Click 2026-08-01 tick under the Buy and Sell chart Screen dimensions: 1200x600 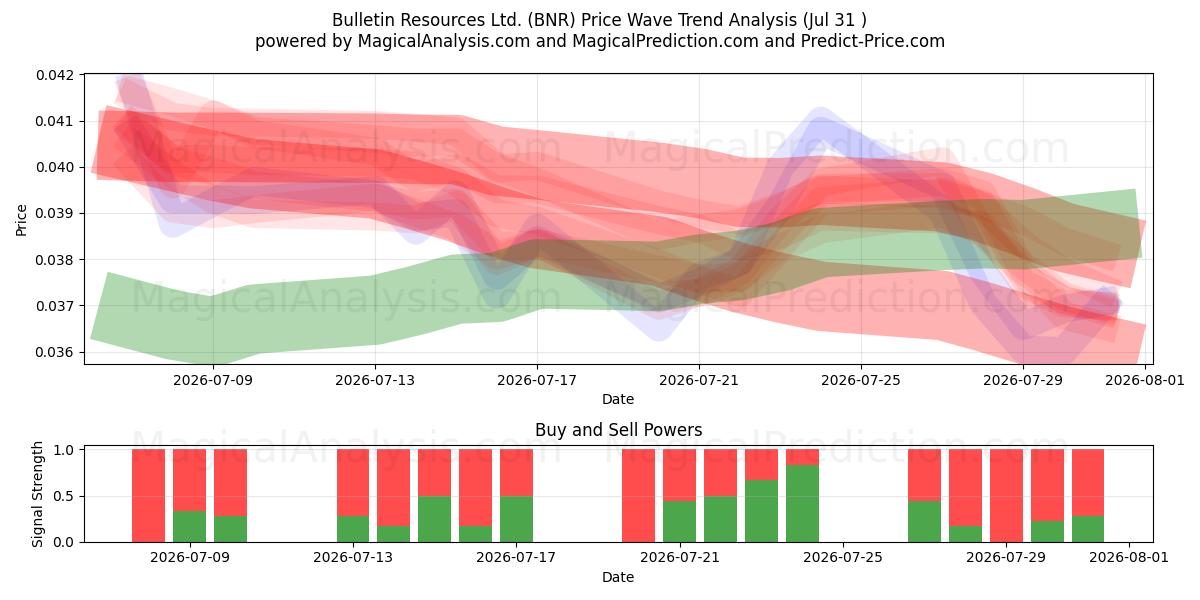pyautogui.click(x=1129, y=558)
